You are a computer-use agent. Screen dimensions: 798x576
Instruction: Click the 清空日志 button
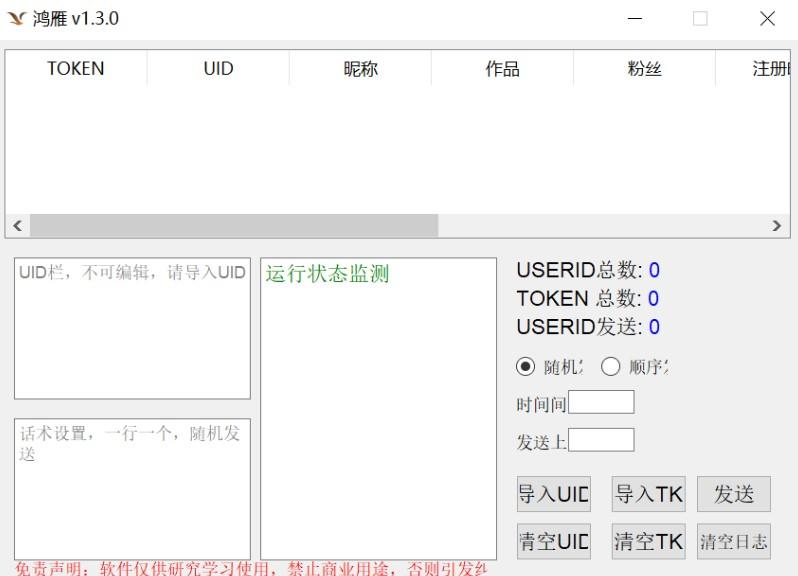[x=733, y=542]
